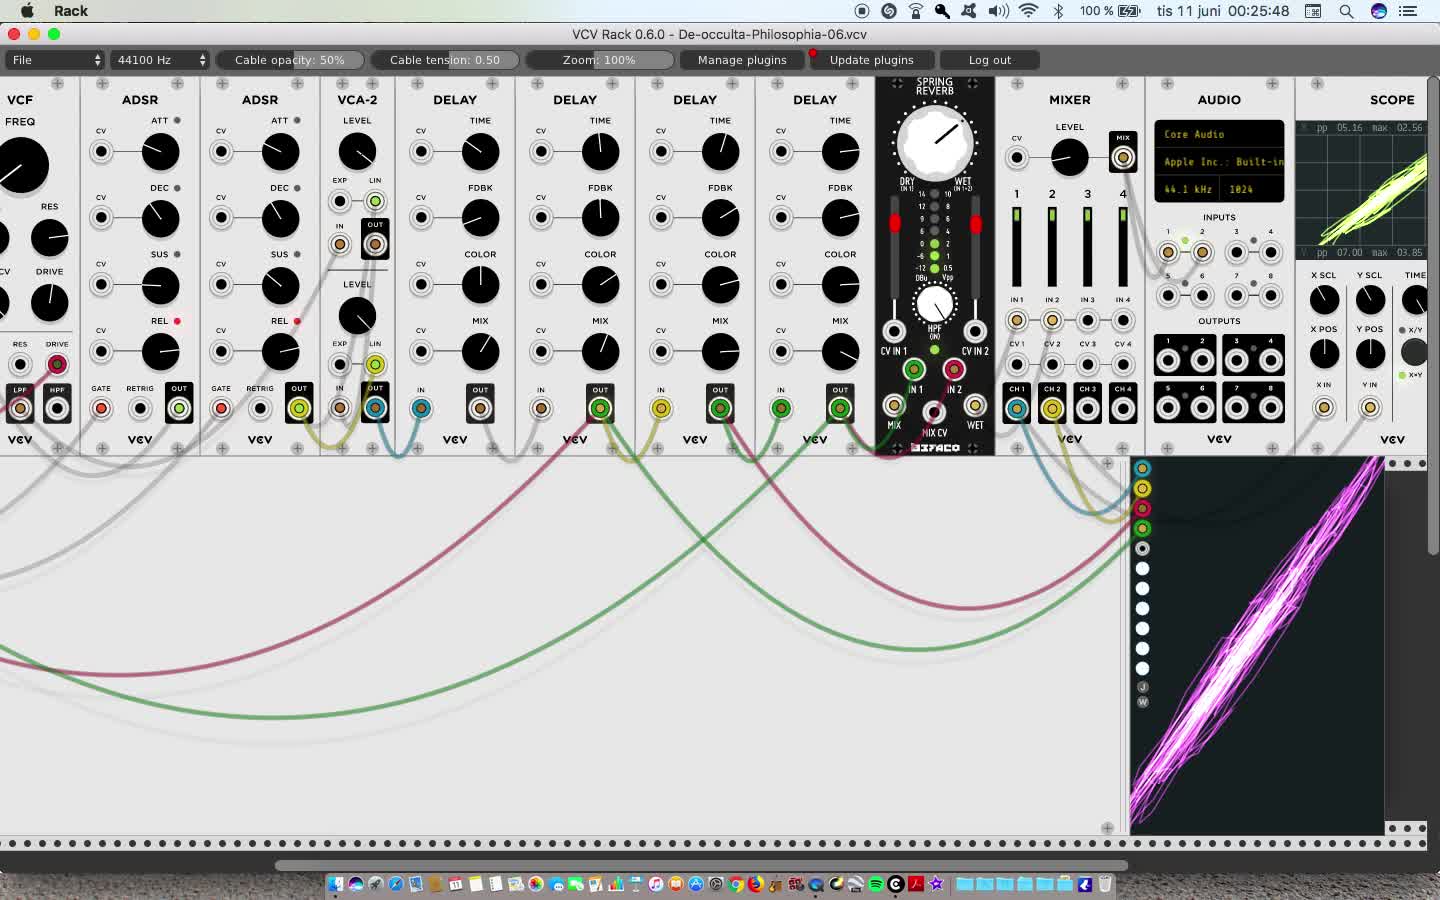This screenshot has width=1440, height=900.
Task: Open Spotify from the Dock
Action: (875, 884)
